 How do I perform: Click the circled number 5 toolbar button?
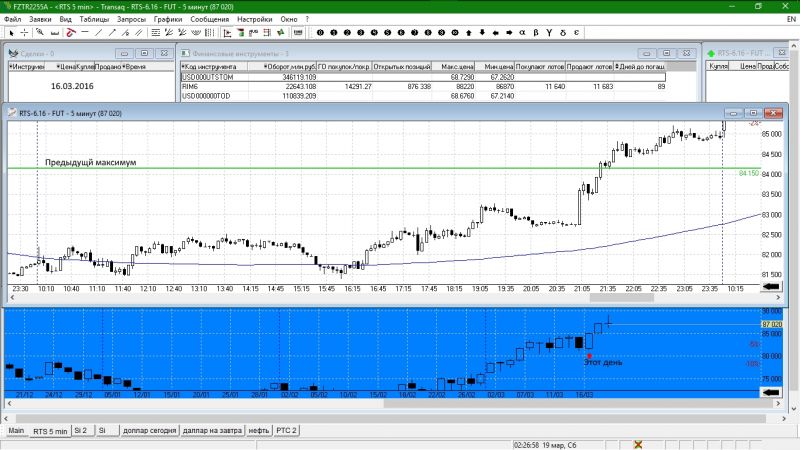(387, 33)
